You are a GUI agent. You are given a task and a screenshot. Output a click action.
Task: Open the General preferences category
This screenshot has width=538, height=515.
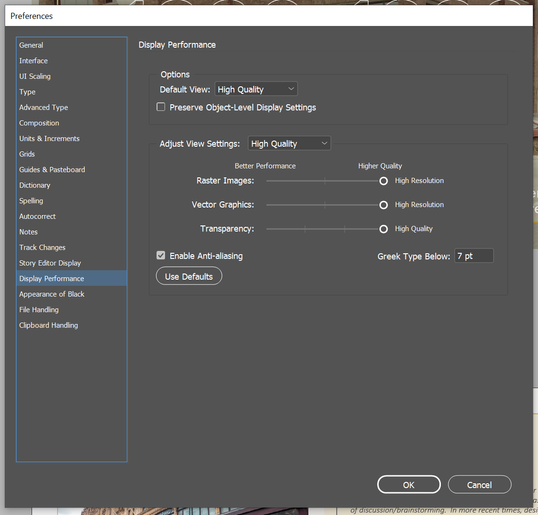click(x=72, y=45)
